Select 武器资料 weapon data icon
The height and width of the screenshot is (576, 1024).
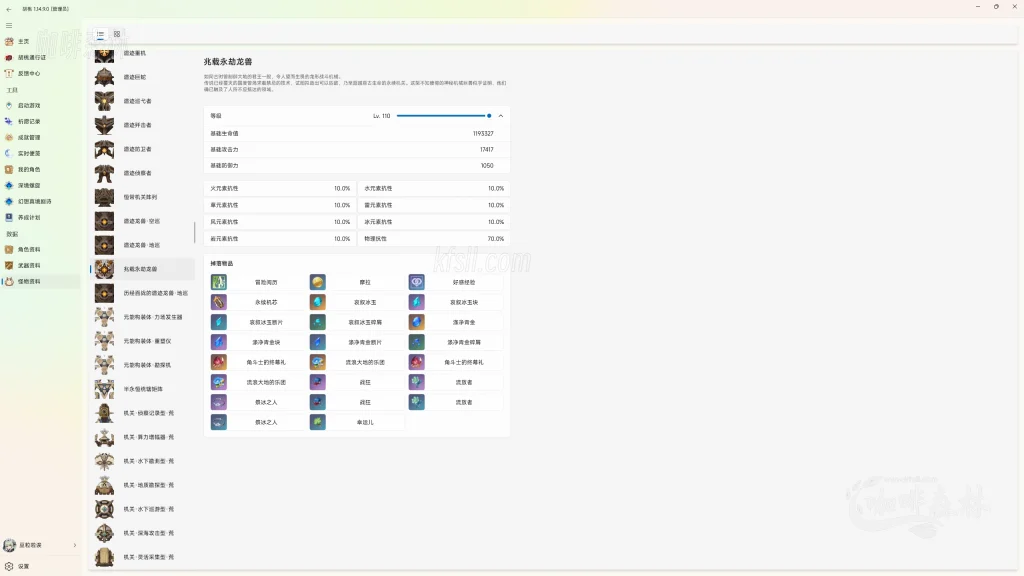[x=9, y=265]
